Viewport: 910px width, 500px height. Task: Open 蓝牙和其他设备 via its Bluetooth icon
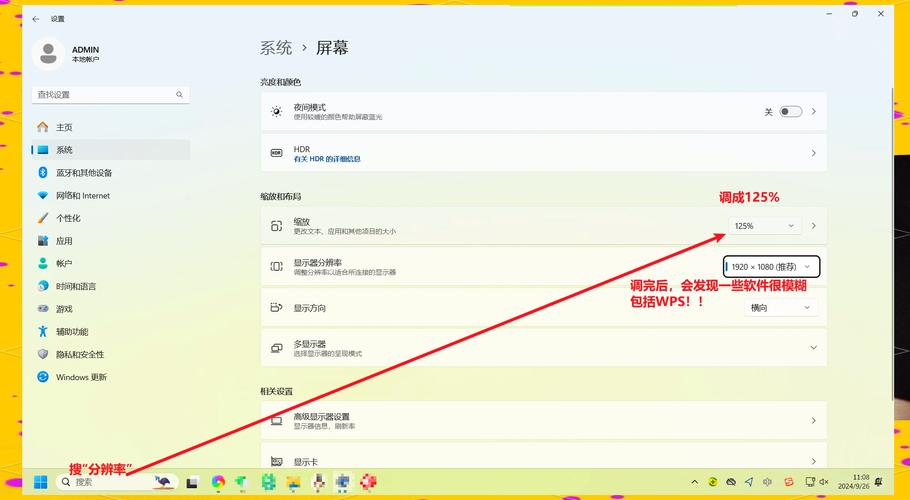pyautogui.click(x=42, y=173)
